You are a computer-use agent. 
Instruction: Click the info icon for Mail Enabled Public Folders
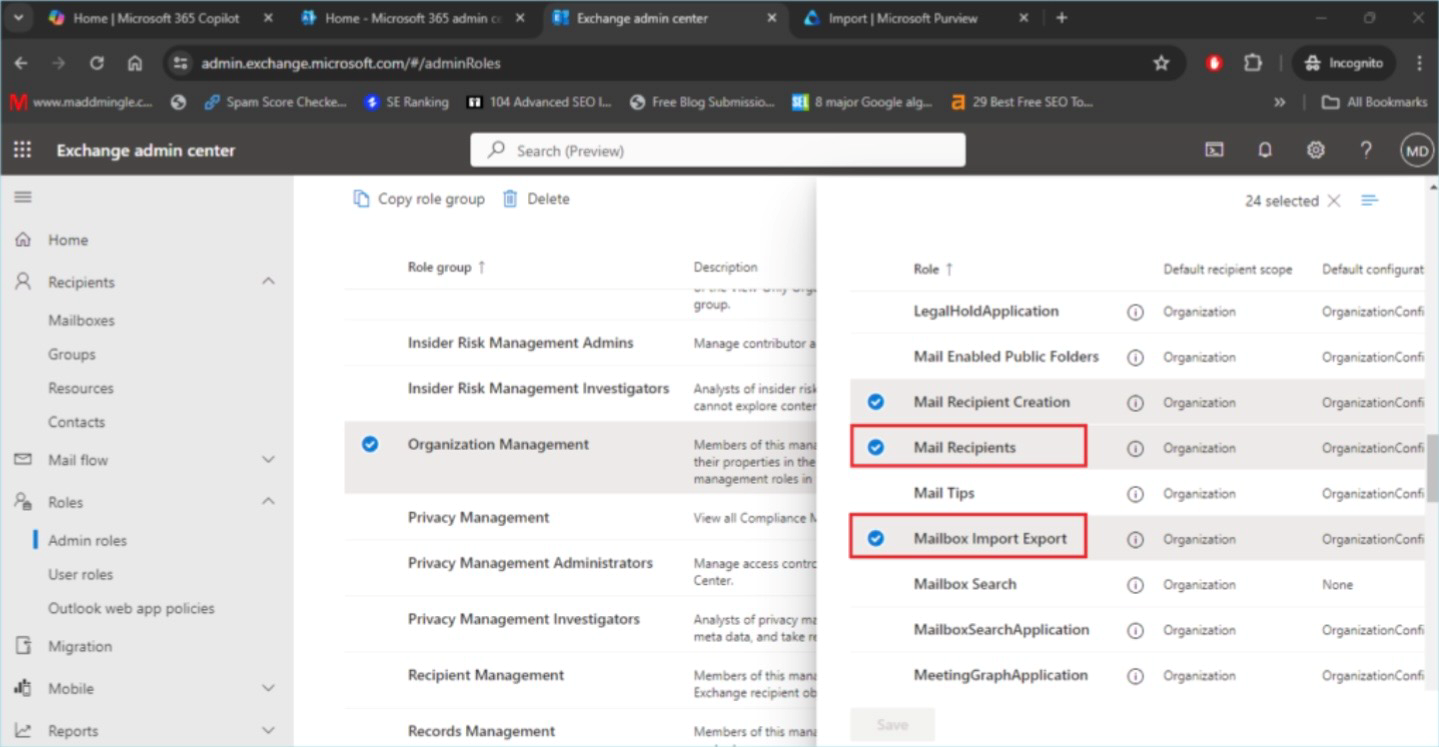coord(1135,357)
